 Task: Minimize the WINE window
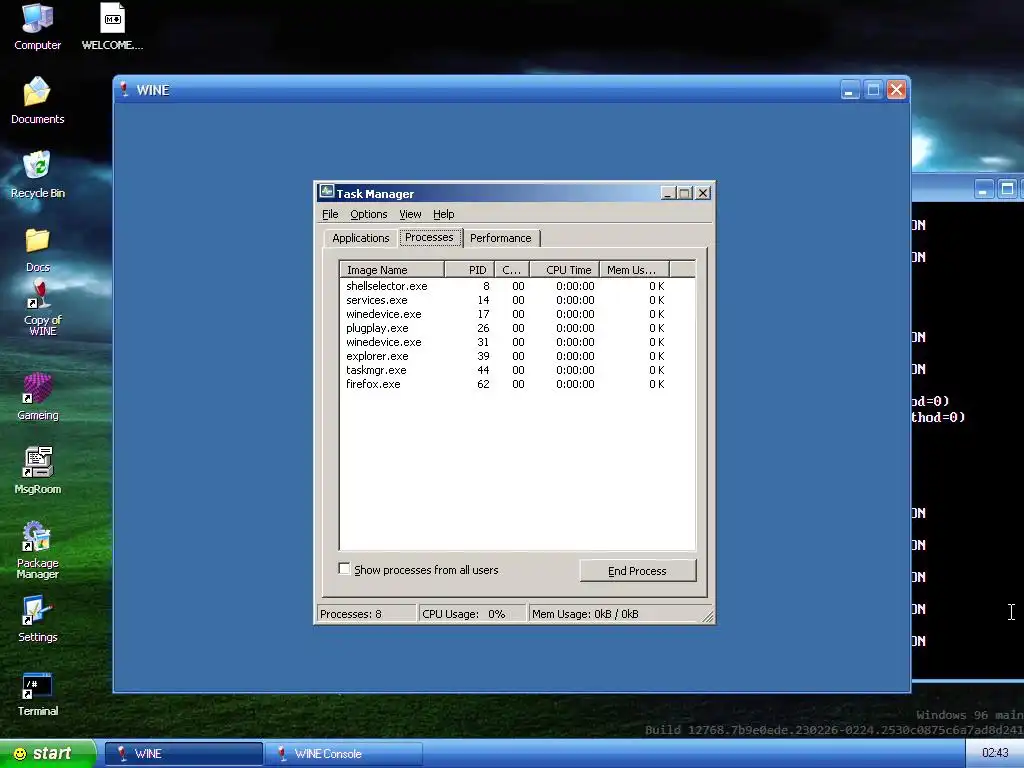(x=850, y=89)
